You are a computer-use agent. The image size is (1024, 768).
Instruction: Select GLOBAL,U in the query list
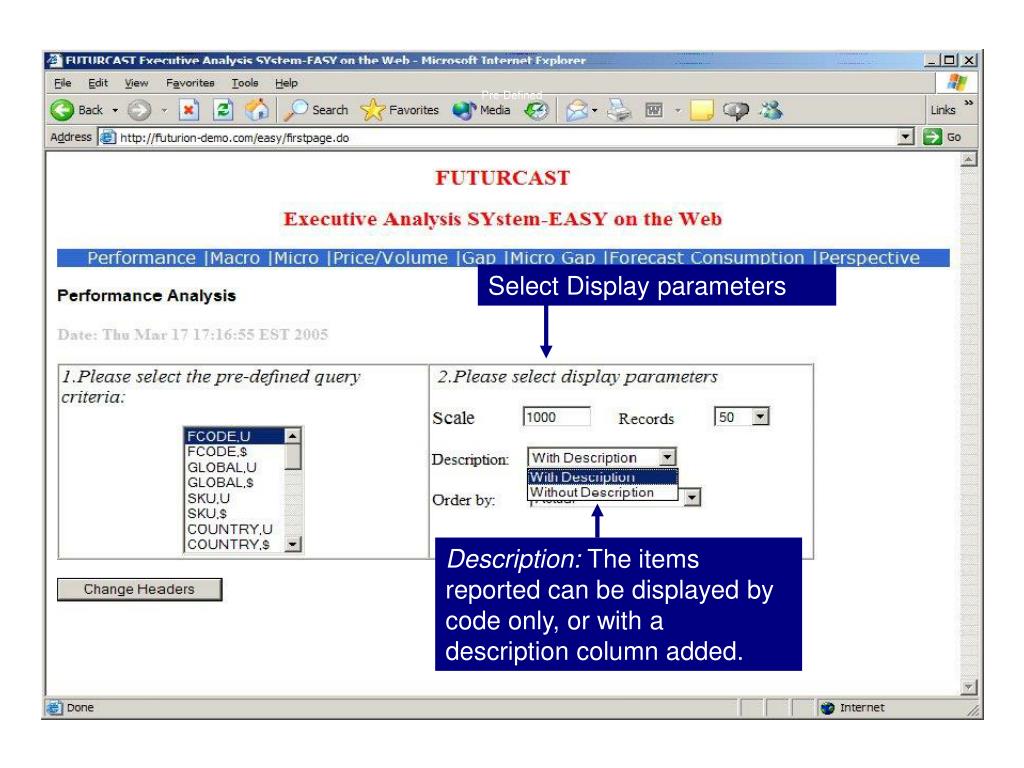[x=235, y=468]
